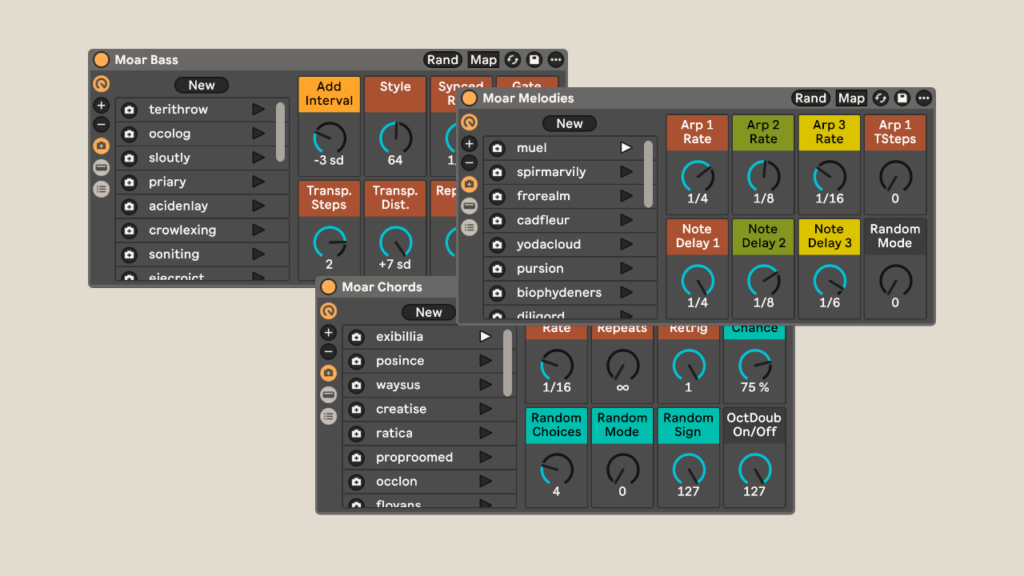Click the save preset icon in Moar Melodies header
1024x576 pixels.
point(902,98)
